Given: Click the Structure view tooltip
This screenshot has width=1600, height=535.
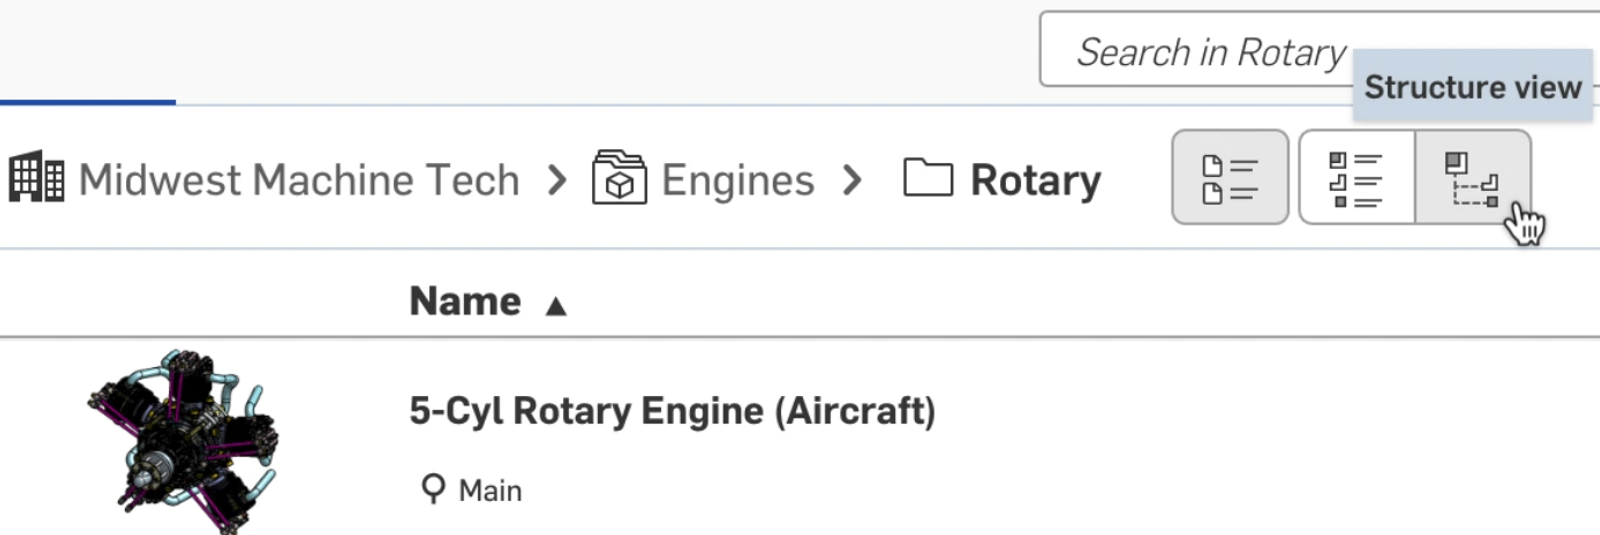Looking at the screenshot, I should [x=1472, y=87].
